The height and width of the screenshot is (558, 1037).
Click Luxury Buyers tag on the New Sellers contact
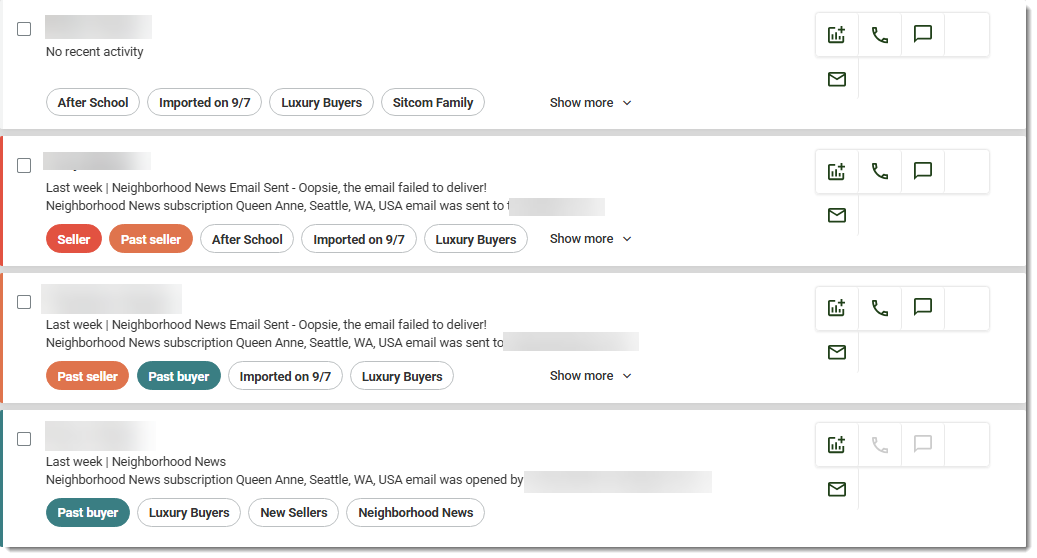click(188, 512)
